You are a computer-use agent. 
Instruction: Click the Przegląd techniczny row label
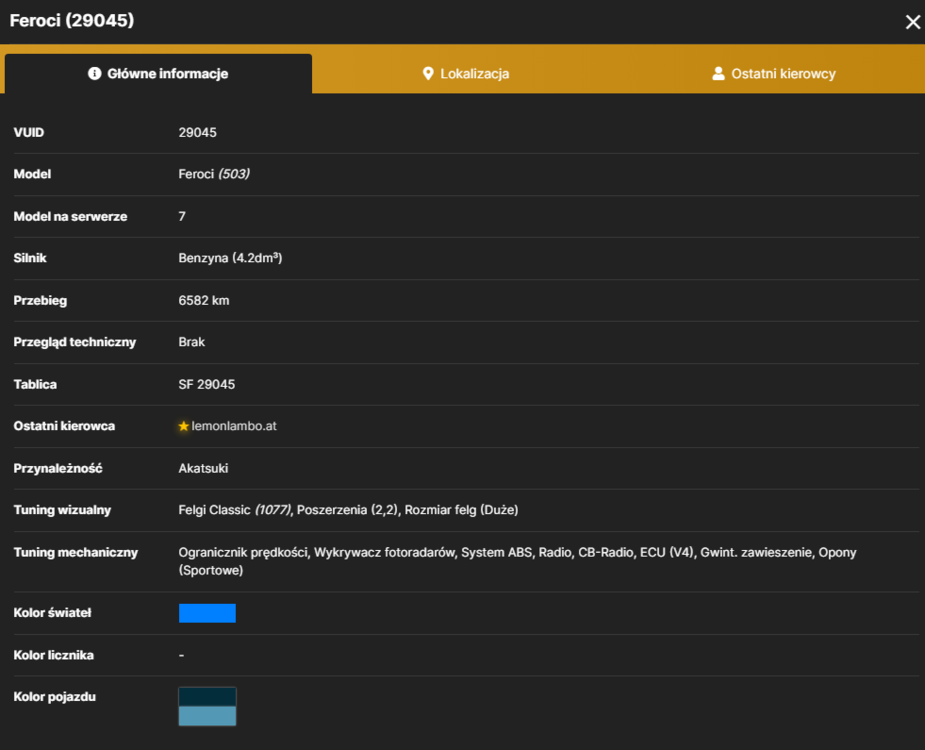click(x=75, y=342)
